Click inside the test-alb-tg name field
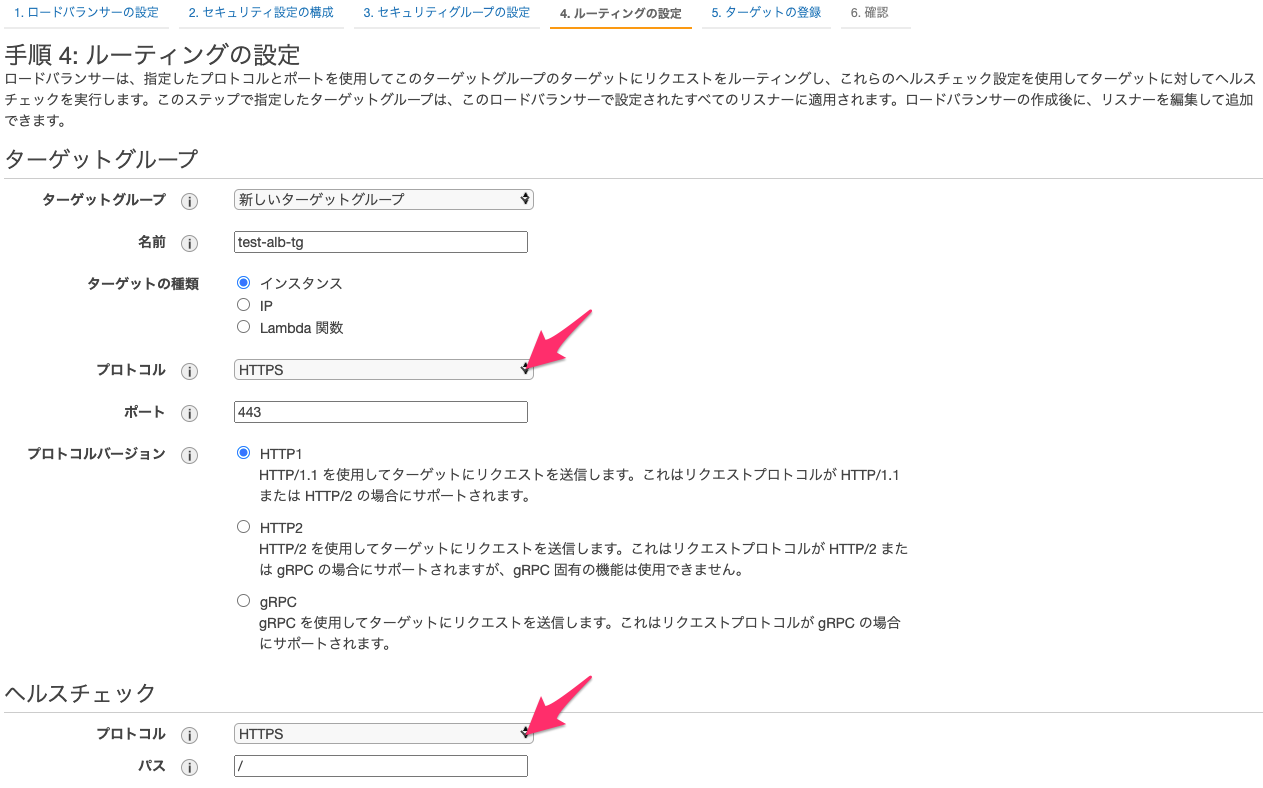Screen dimensions: 1263x788 point(380,241)
